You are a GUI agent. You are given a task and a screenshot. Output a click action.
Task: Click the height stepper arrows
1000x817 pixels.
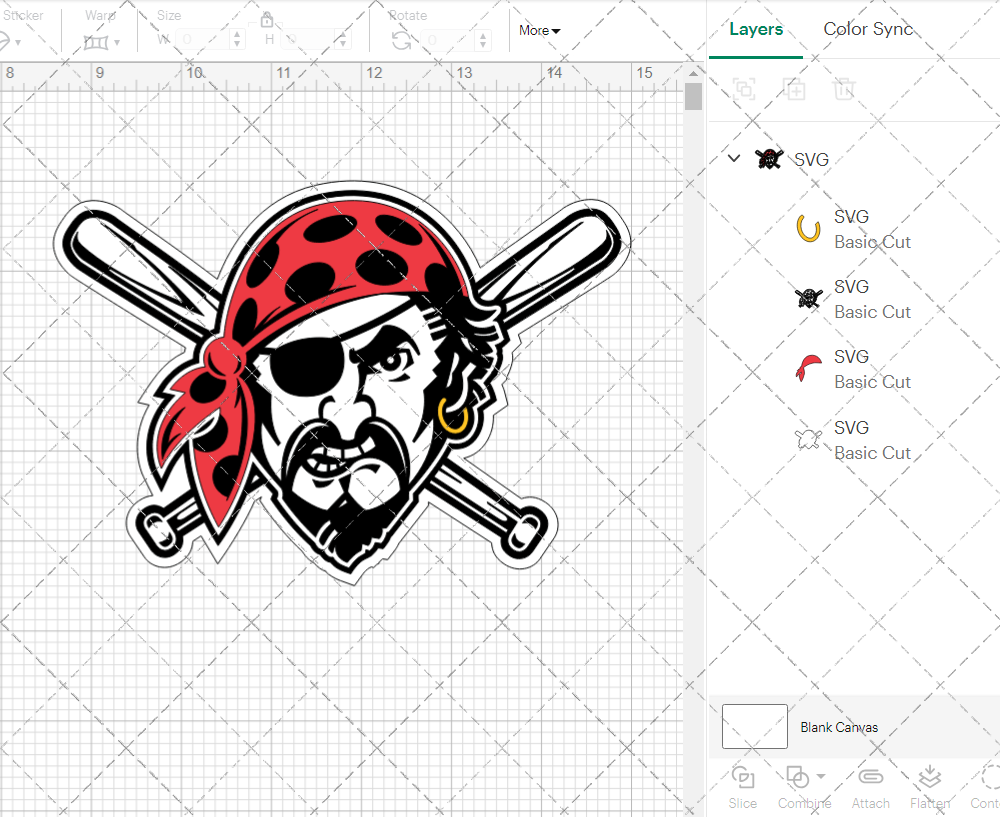(343, 40)
